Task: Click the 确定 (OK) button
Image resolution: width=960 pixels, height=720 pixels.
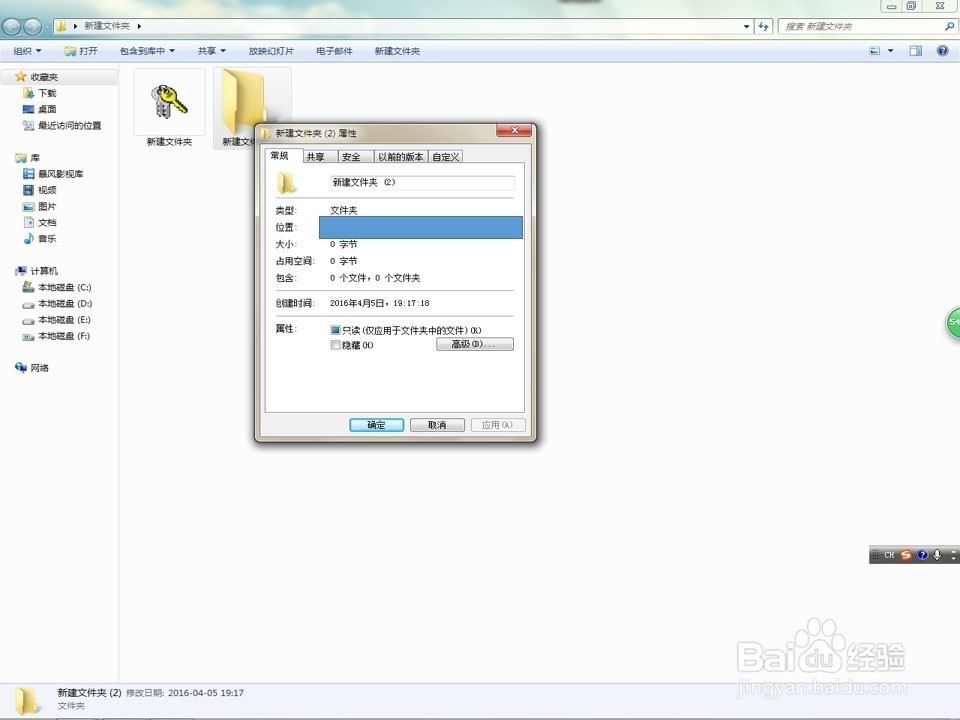Action: [x=376, y=424]
